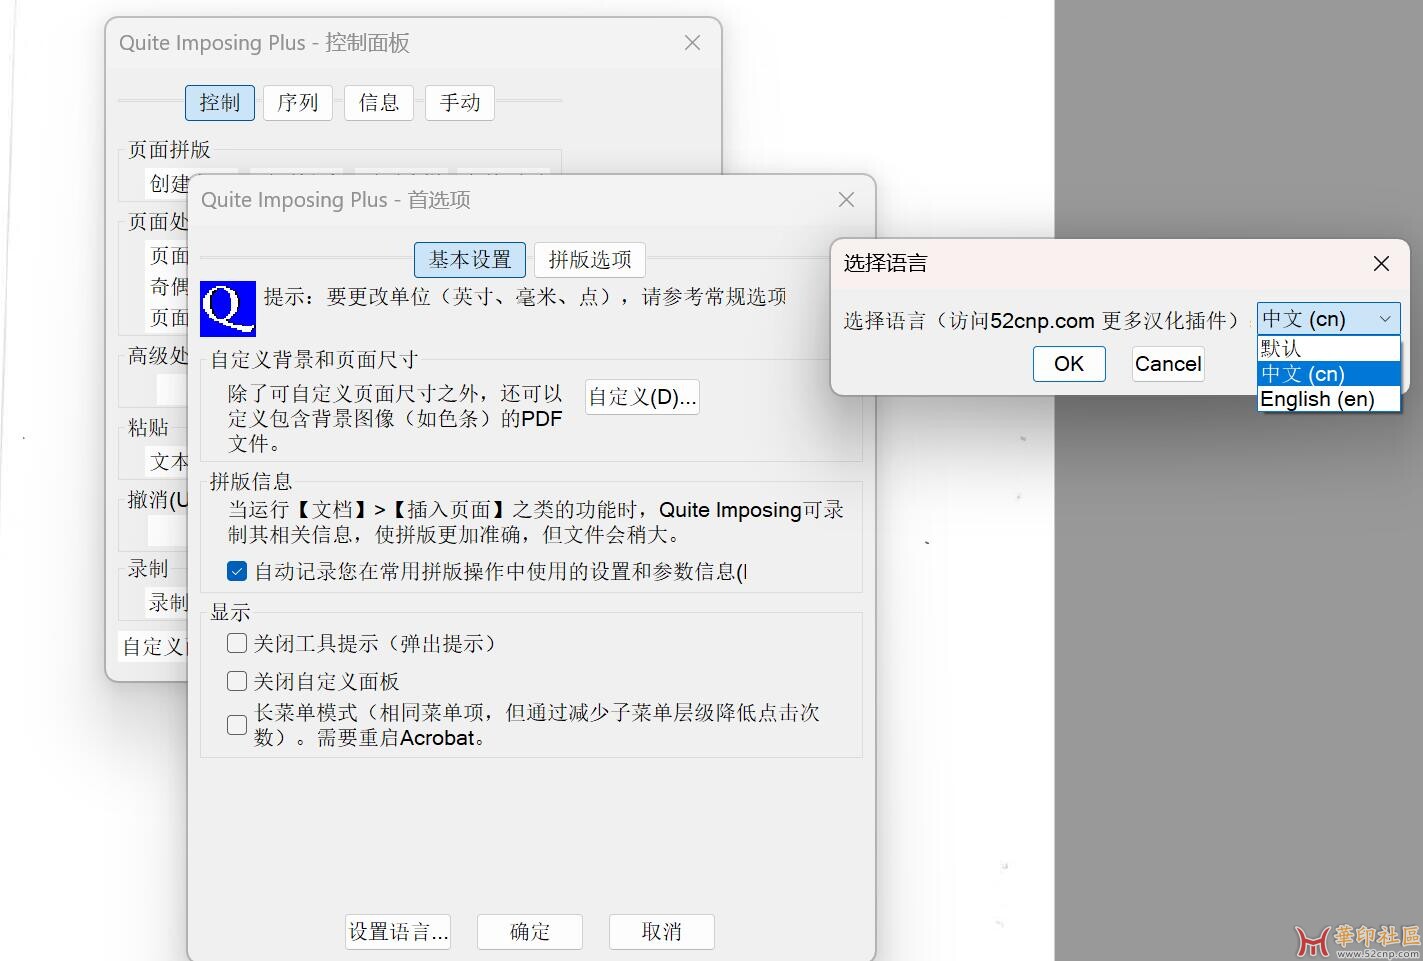Open the 基本设置 tab
This screenshot has height=961, width=1423.
pyautogui.click(x=470, y=260)
